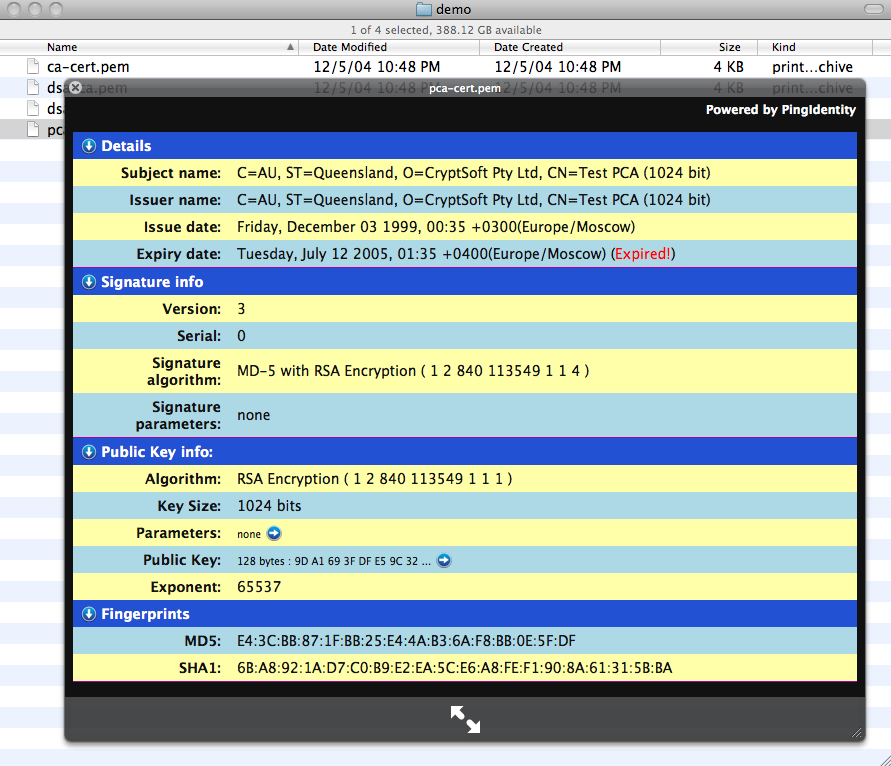Click the Powered by PingIdentity text
Image resolution: width=891 pixels, height=766 pixels.
(781, 110)
